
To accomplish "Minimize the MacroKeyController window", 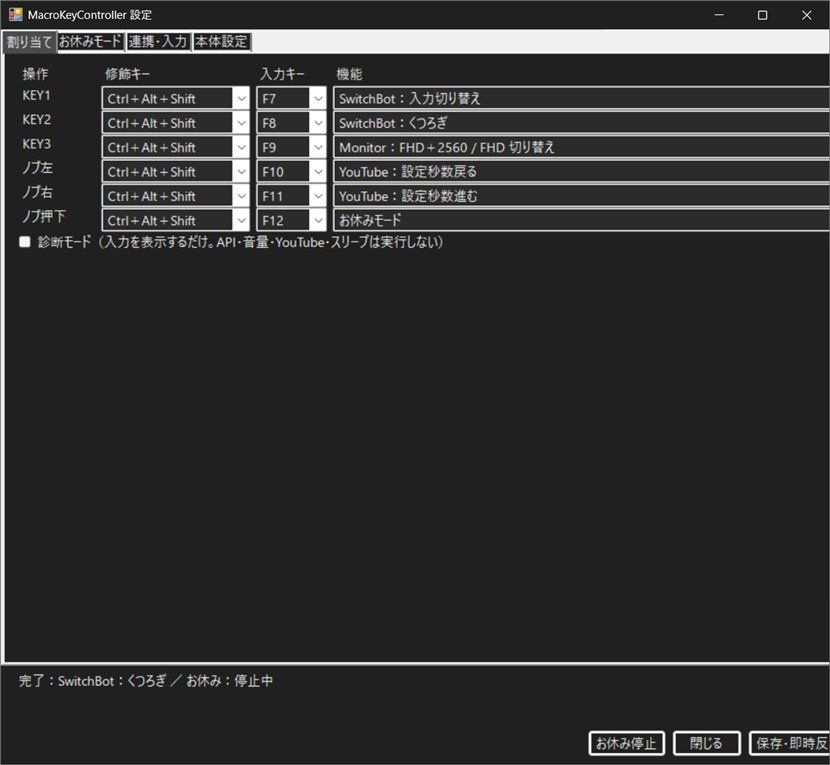I will [x=719, y=15].
